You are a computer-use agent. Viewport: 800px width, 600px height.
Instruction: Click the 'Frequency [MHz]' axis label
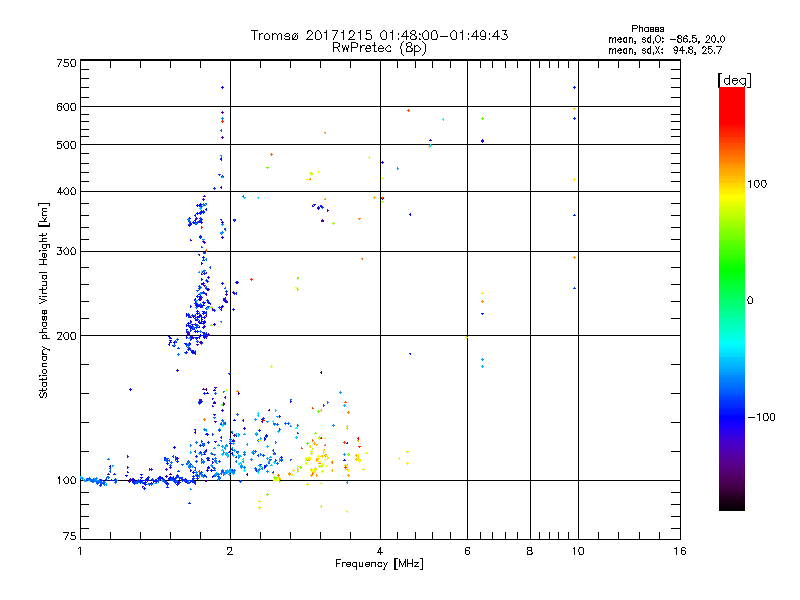pos(379,564)
